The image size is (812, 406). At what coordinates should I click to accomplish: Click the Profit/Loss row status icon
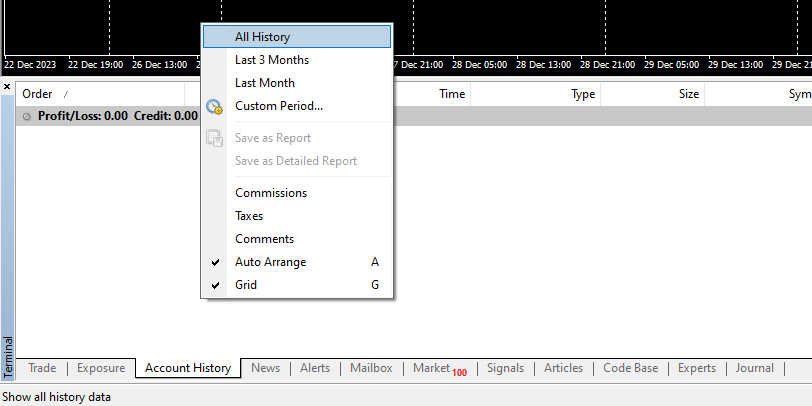click(27, 116)
